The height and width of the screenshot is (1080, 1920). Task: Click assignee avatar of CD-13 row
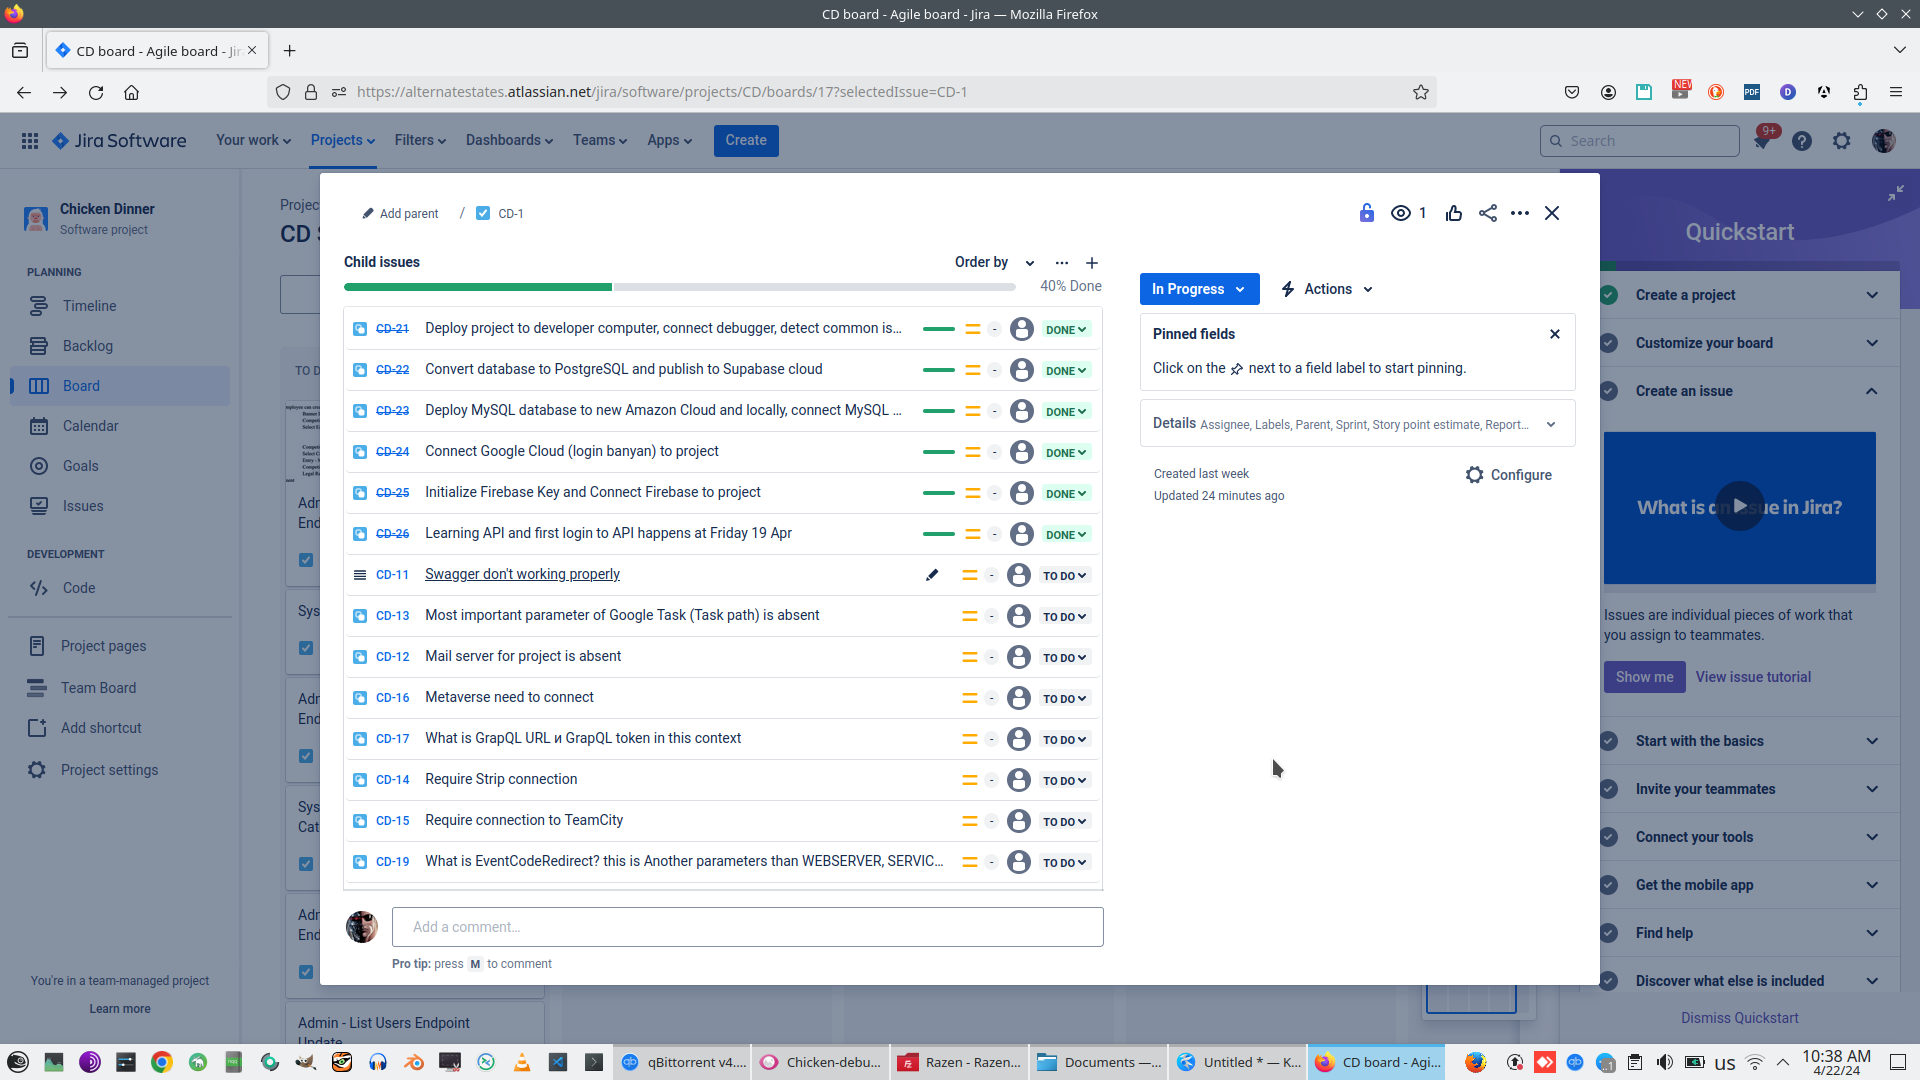coord(1019,616)
